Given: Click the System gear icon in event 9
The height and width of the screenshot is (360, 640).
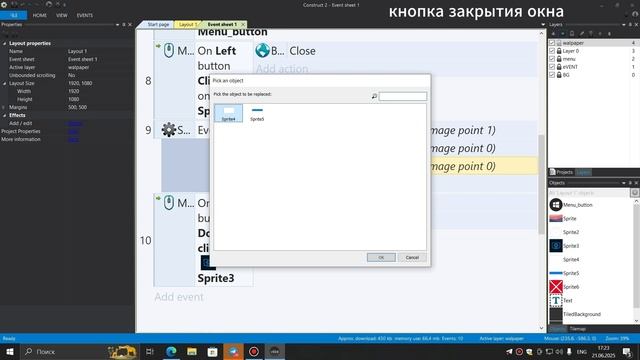Looking at the screenshot, I should point(169,130).
